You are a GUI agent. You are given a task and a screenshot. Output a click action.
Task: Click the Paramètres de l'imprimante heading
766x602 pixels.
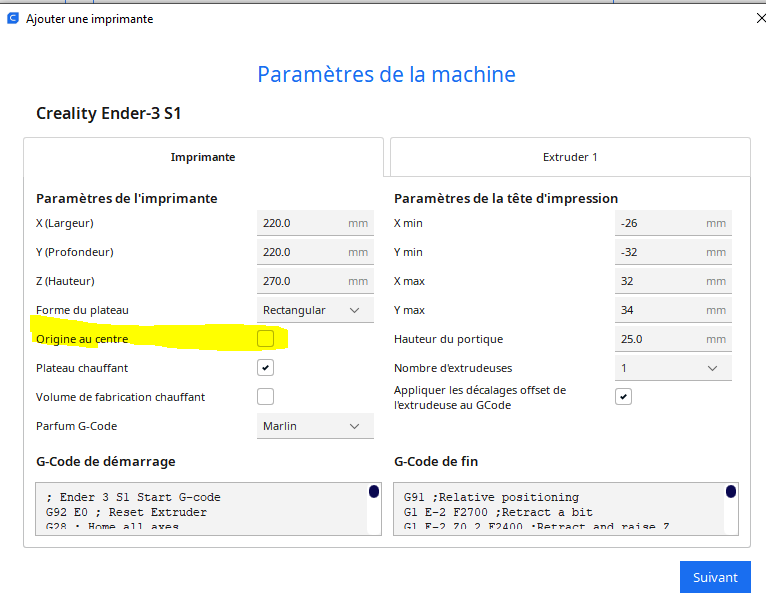[x=127, y=198]
